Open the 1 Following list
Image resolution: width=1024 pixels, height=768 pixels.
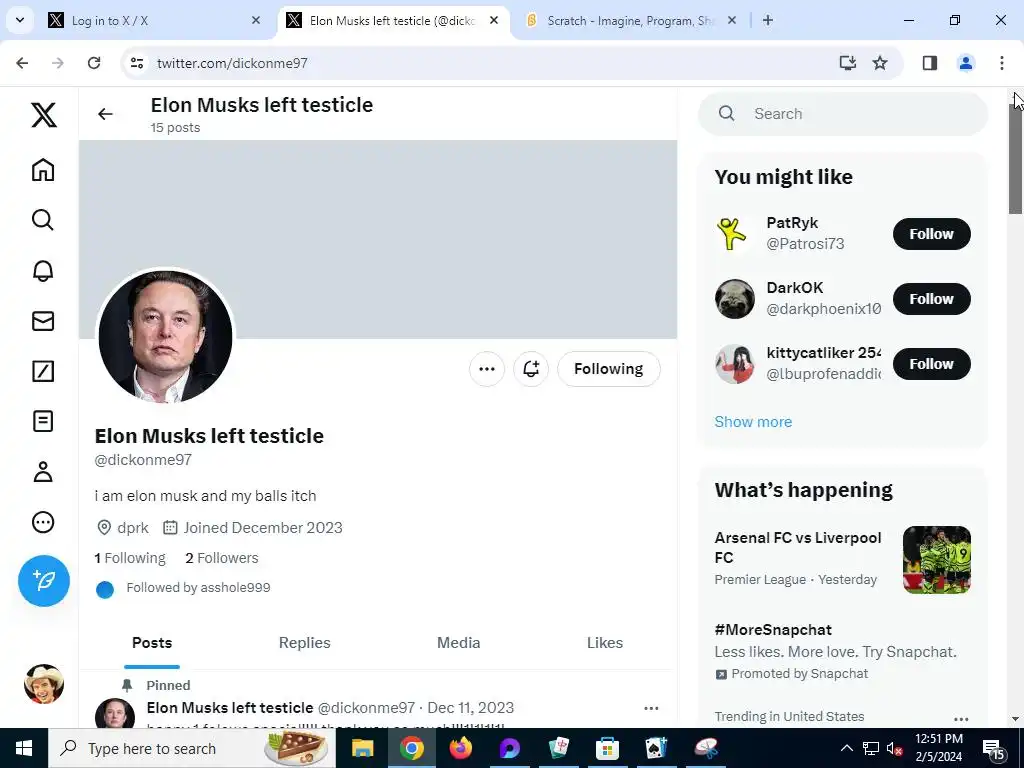tap(130, 558)
